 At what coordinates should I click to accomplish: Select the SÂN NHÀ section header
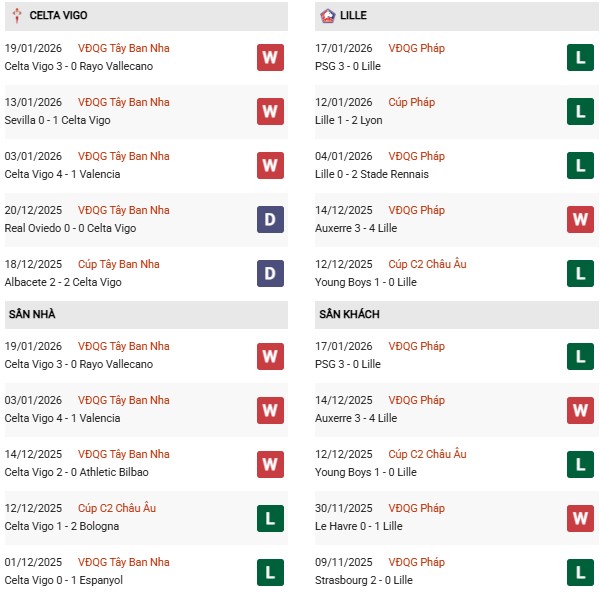point(32,314)
